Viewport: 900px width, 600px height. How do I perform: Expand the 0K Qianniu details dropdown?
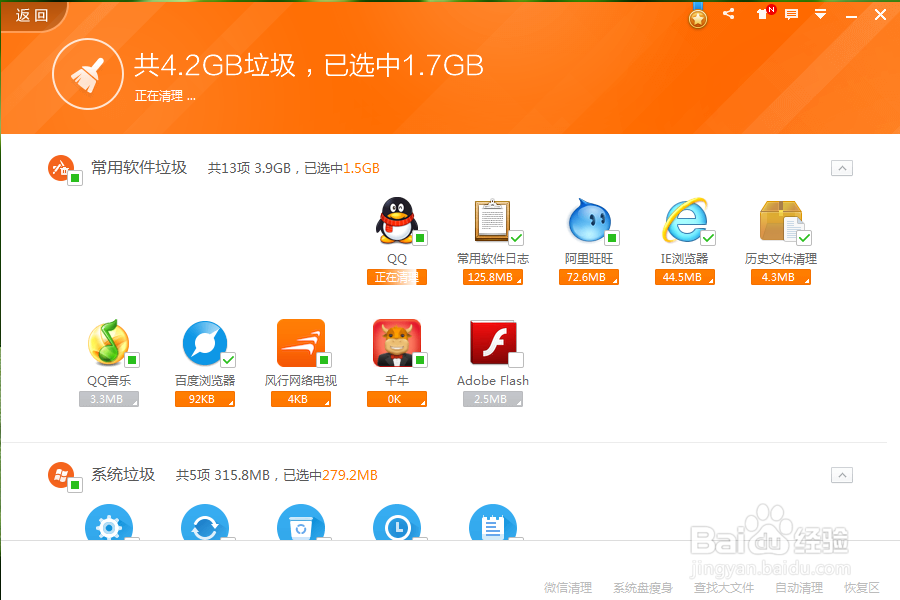pos(397,399)
